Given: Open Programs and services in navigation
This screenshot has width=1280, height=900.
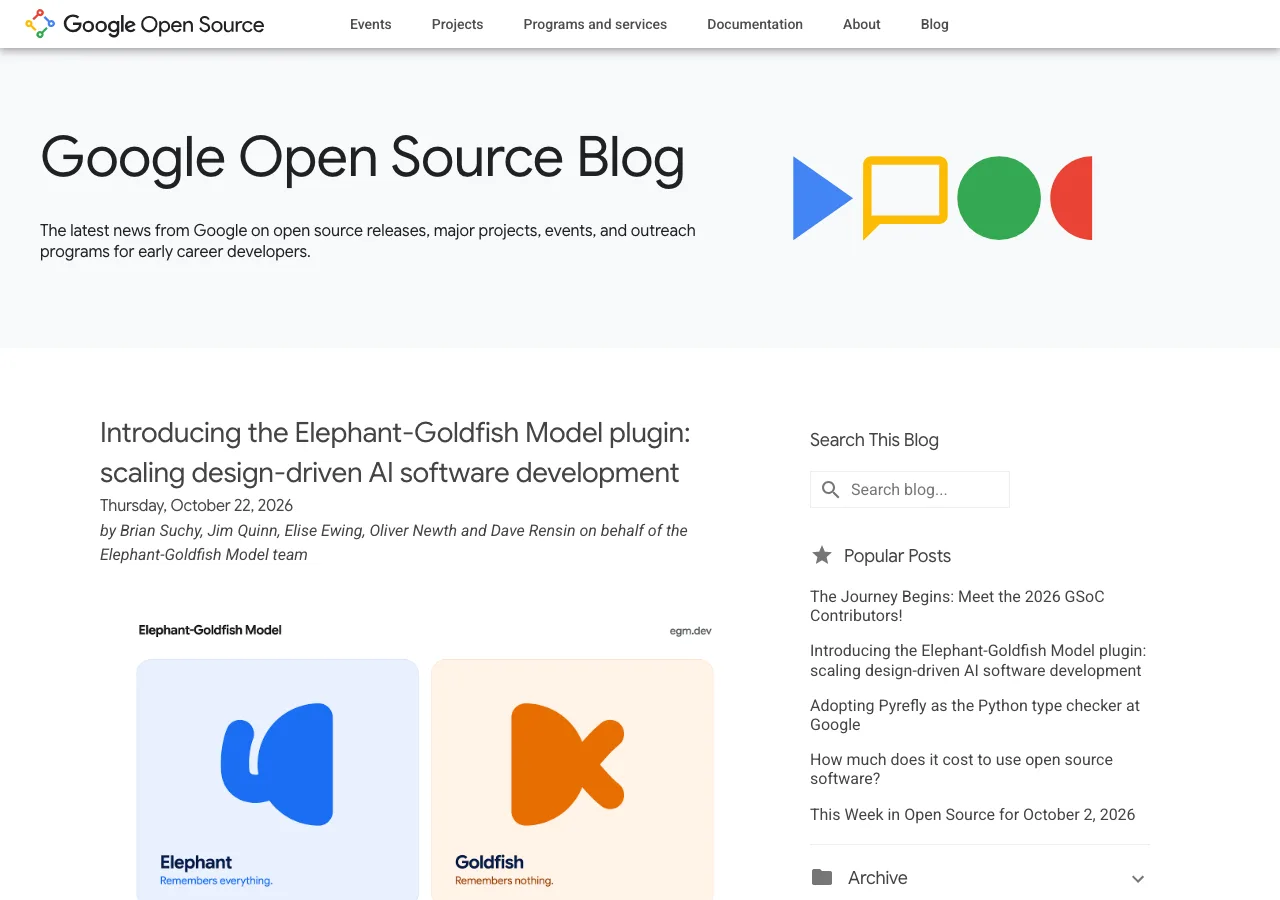Looking at the screenshot, I should pos(595,24).
